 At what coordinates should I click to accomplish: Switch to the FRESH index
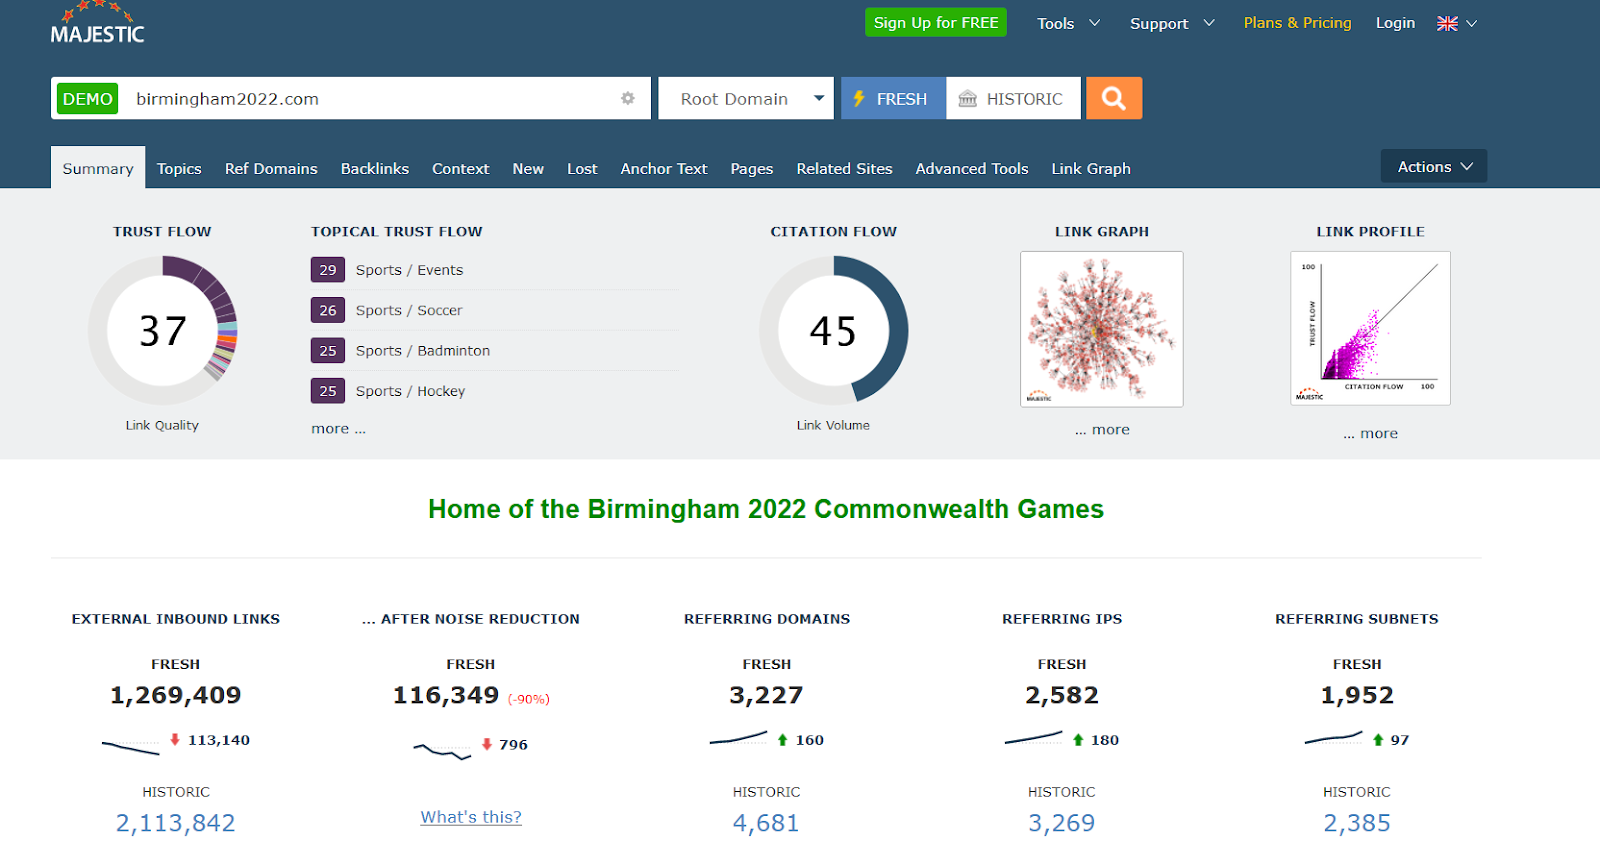coord(893,98)
